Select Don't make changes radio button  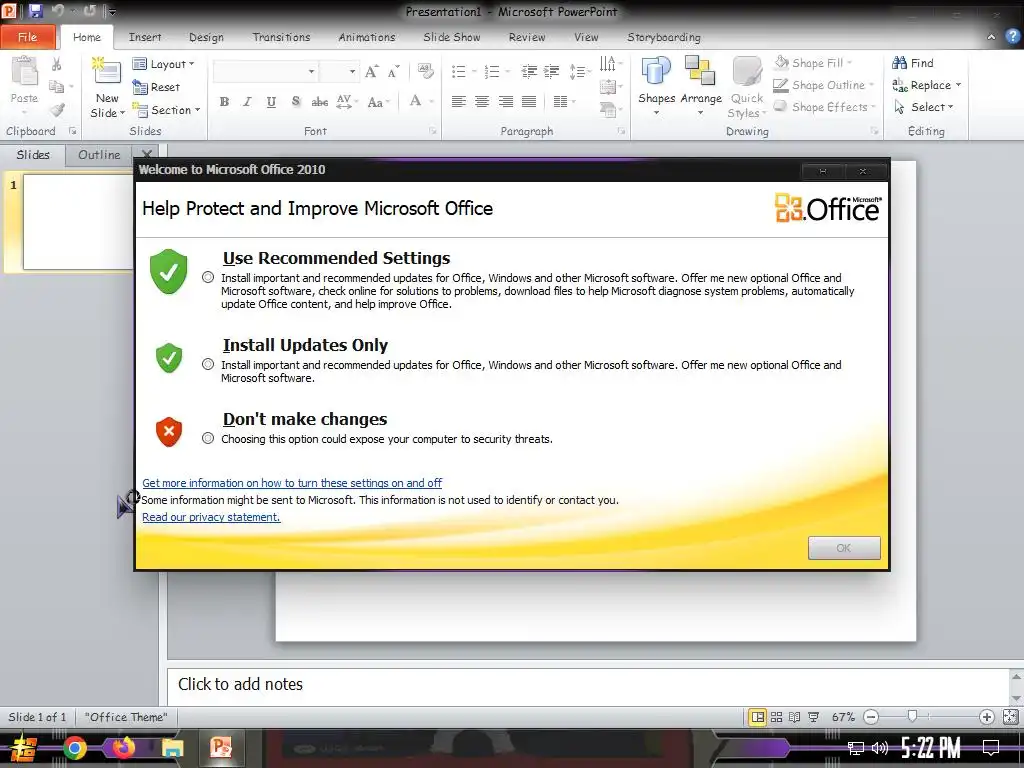click(208, 438)
